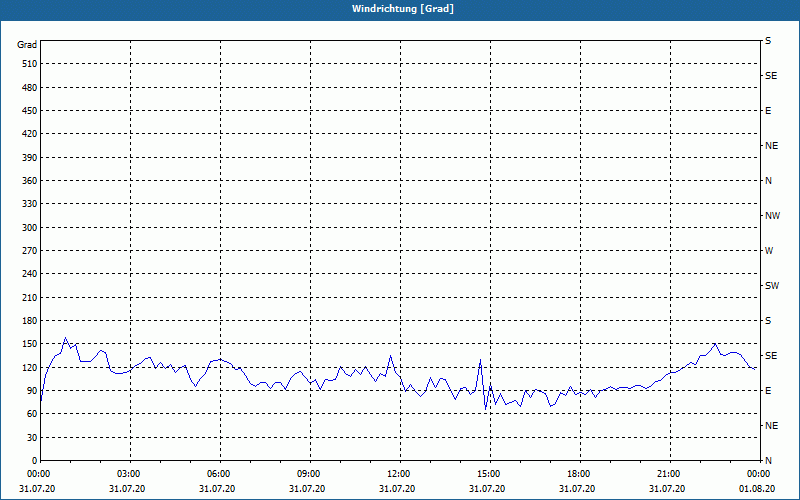Click the 90 degree axis label
800x500 pixels.
click(x=32, y=391)
